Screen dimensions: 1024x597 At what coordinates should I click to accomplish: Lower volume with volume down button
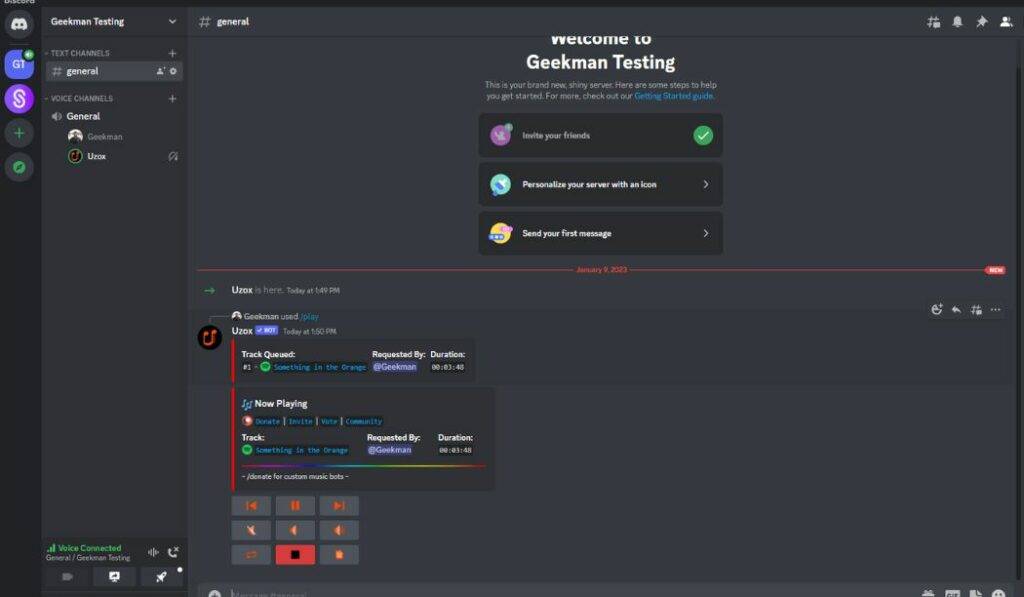[x=295, y=530]
